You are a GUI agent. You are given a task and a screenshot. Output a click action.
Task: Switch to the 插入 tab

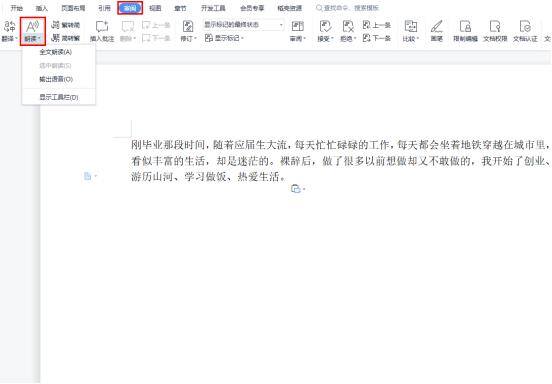[x=41, y=8]
